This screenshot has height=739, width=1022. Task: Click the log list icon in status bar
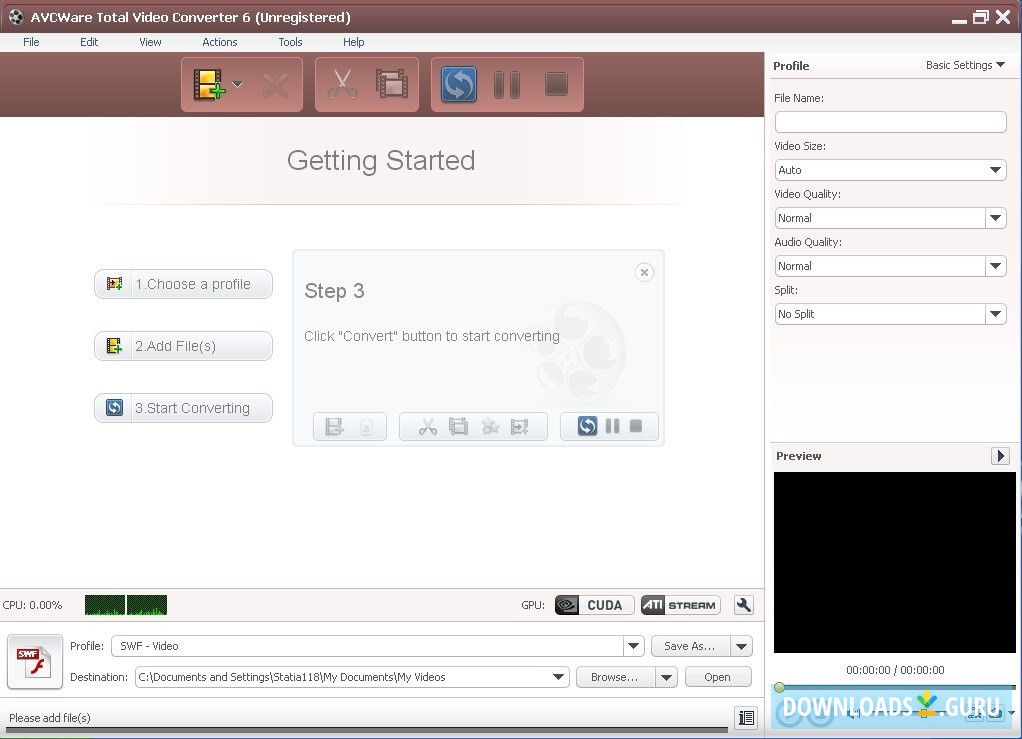[x=746, y=718]
